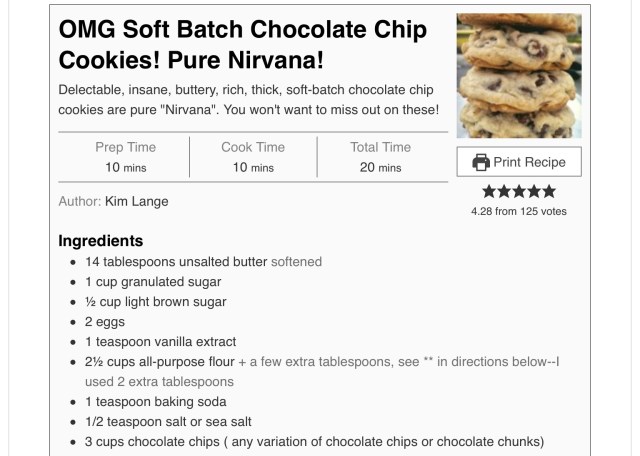This screenshot has width=640, height=456.
Task: Select the granulated sugar ingredient line
Action: point(153,282)
